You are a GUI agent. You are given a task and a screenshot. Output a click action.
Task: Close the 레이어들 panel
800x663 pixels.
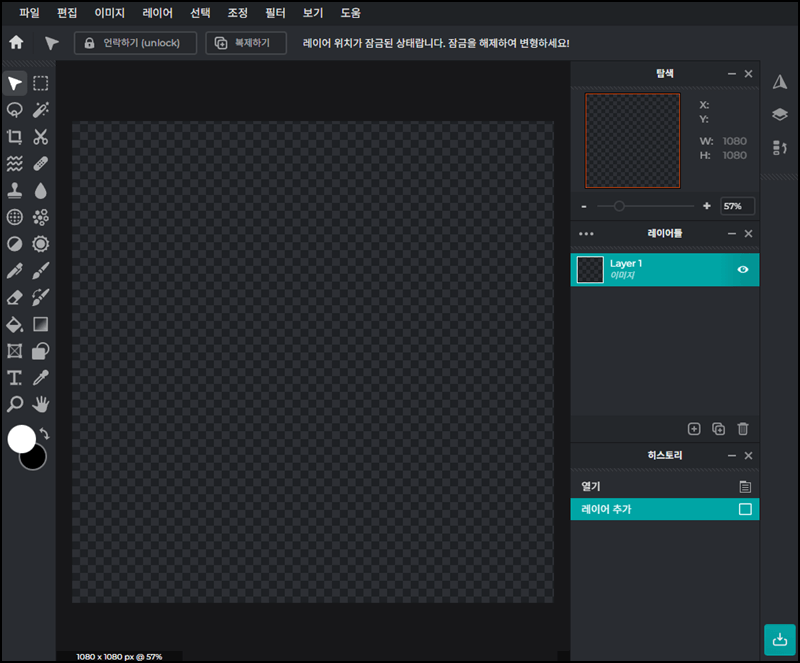point(748,234)
